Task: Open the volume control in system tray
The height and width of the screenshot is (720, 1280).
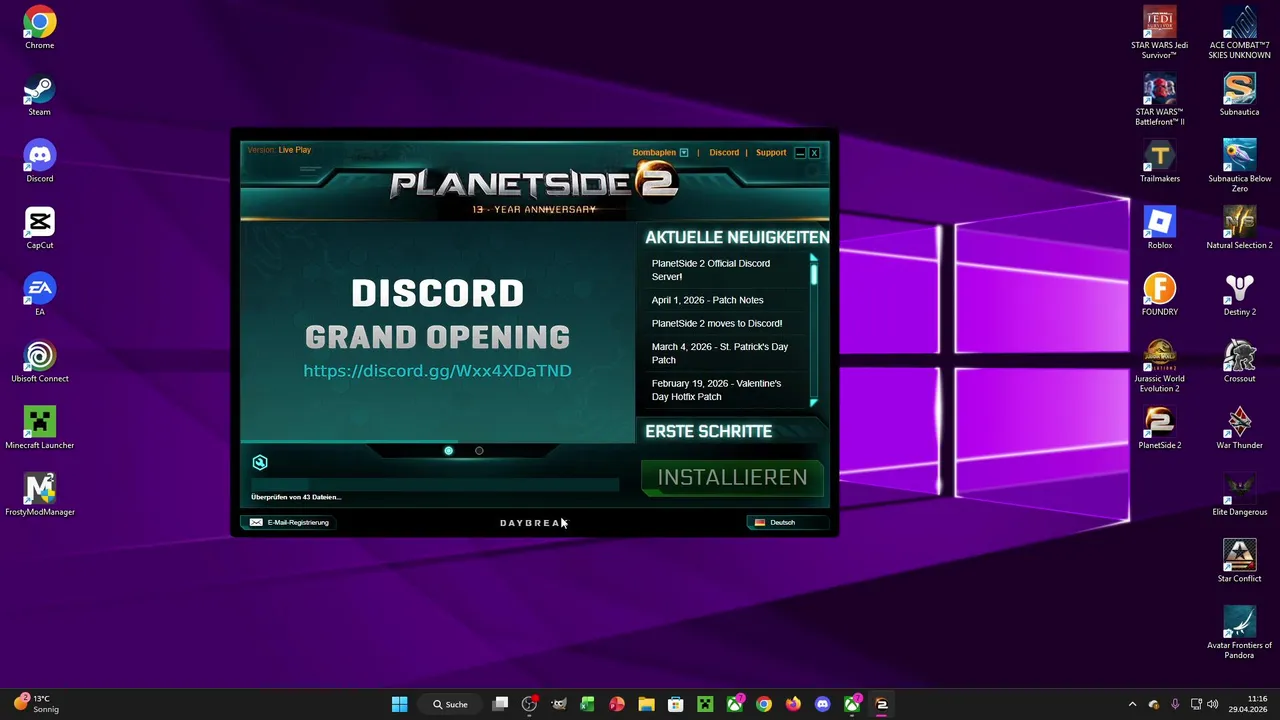Action: 1212,704
